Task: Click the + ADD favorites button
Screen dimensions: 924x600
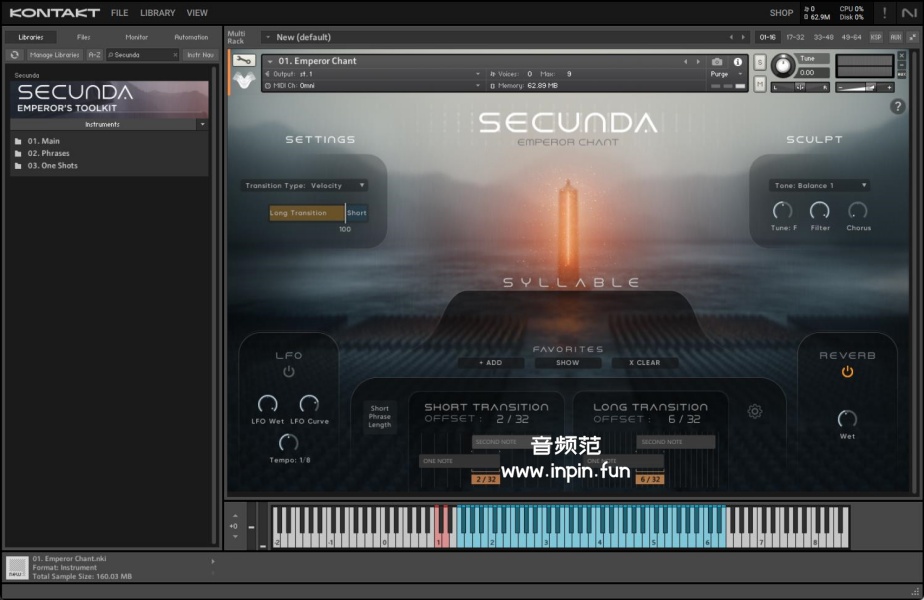Action: tap(490, 363)
